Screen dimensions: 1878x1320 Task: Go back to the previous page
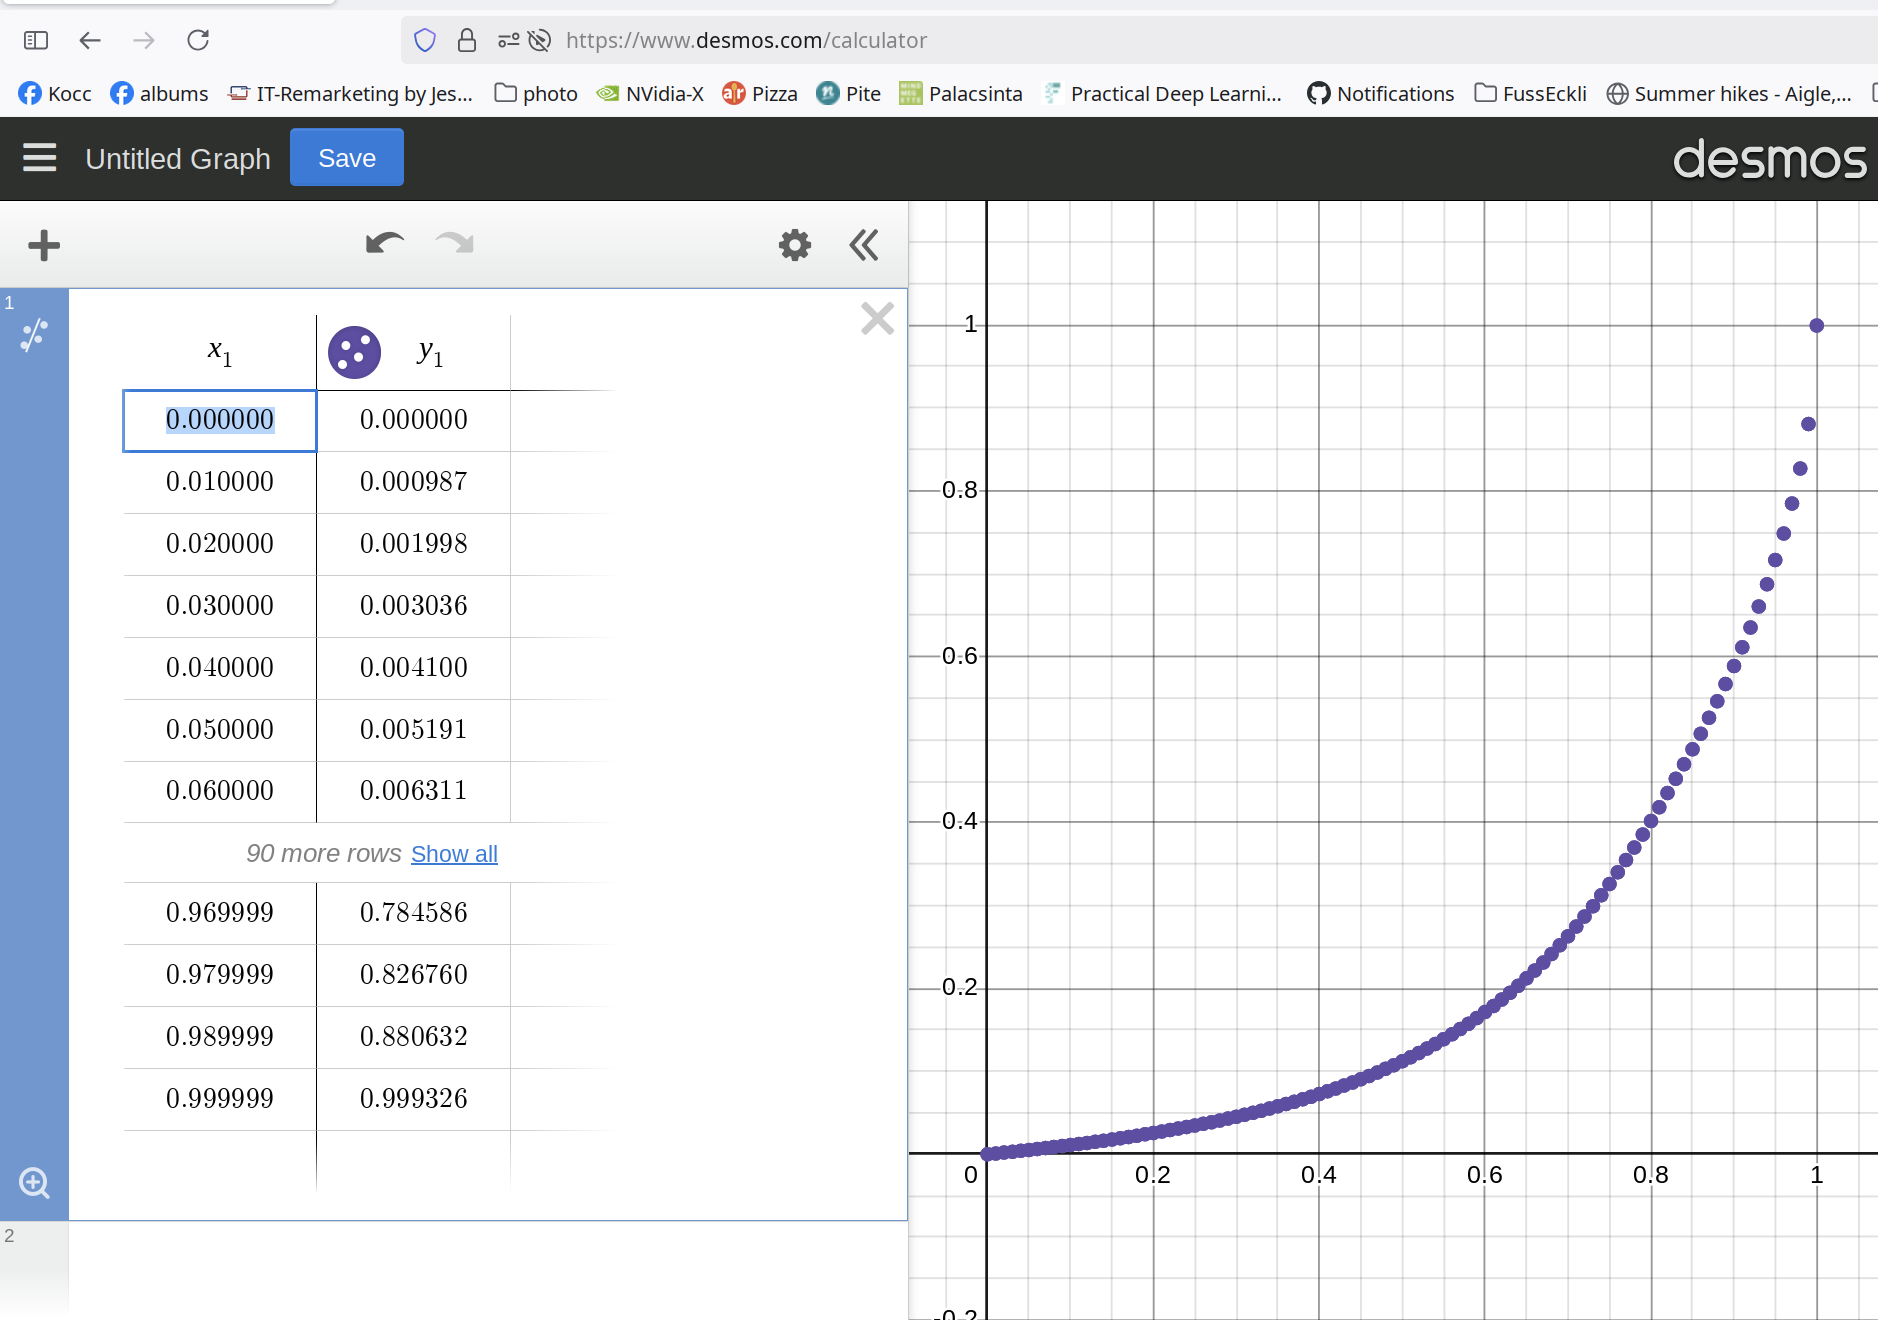[x=90, y=40]
